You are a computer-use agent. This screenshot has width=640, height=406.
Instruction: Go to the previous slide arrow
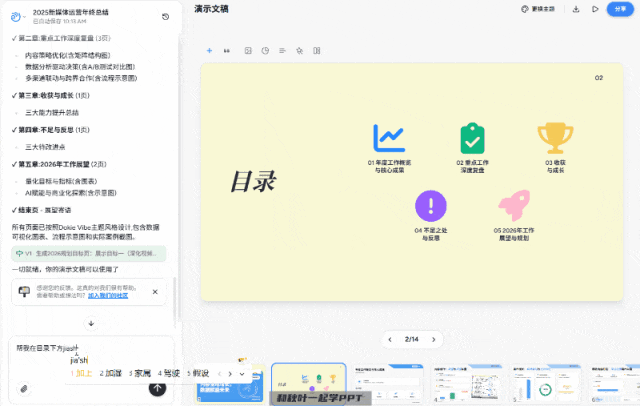[x=390, y=339]
